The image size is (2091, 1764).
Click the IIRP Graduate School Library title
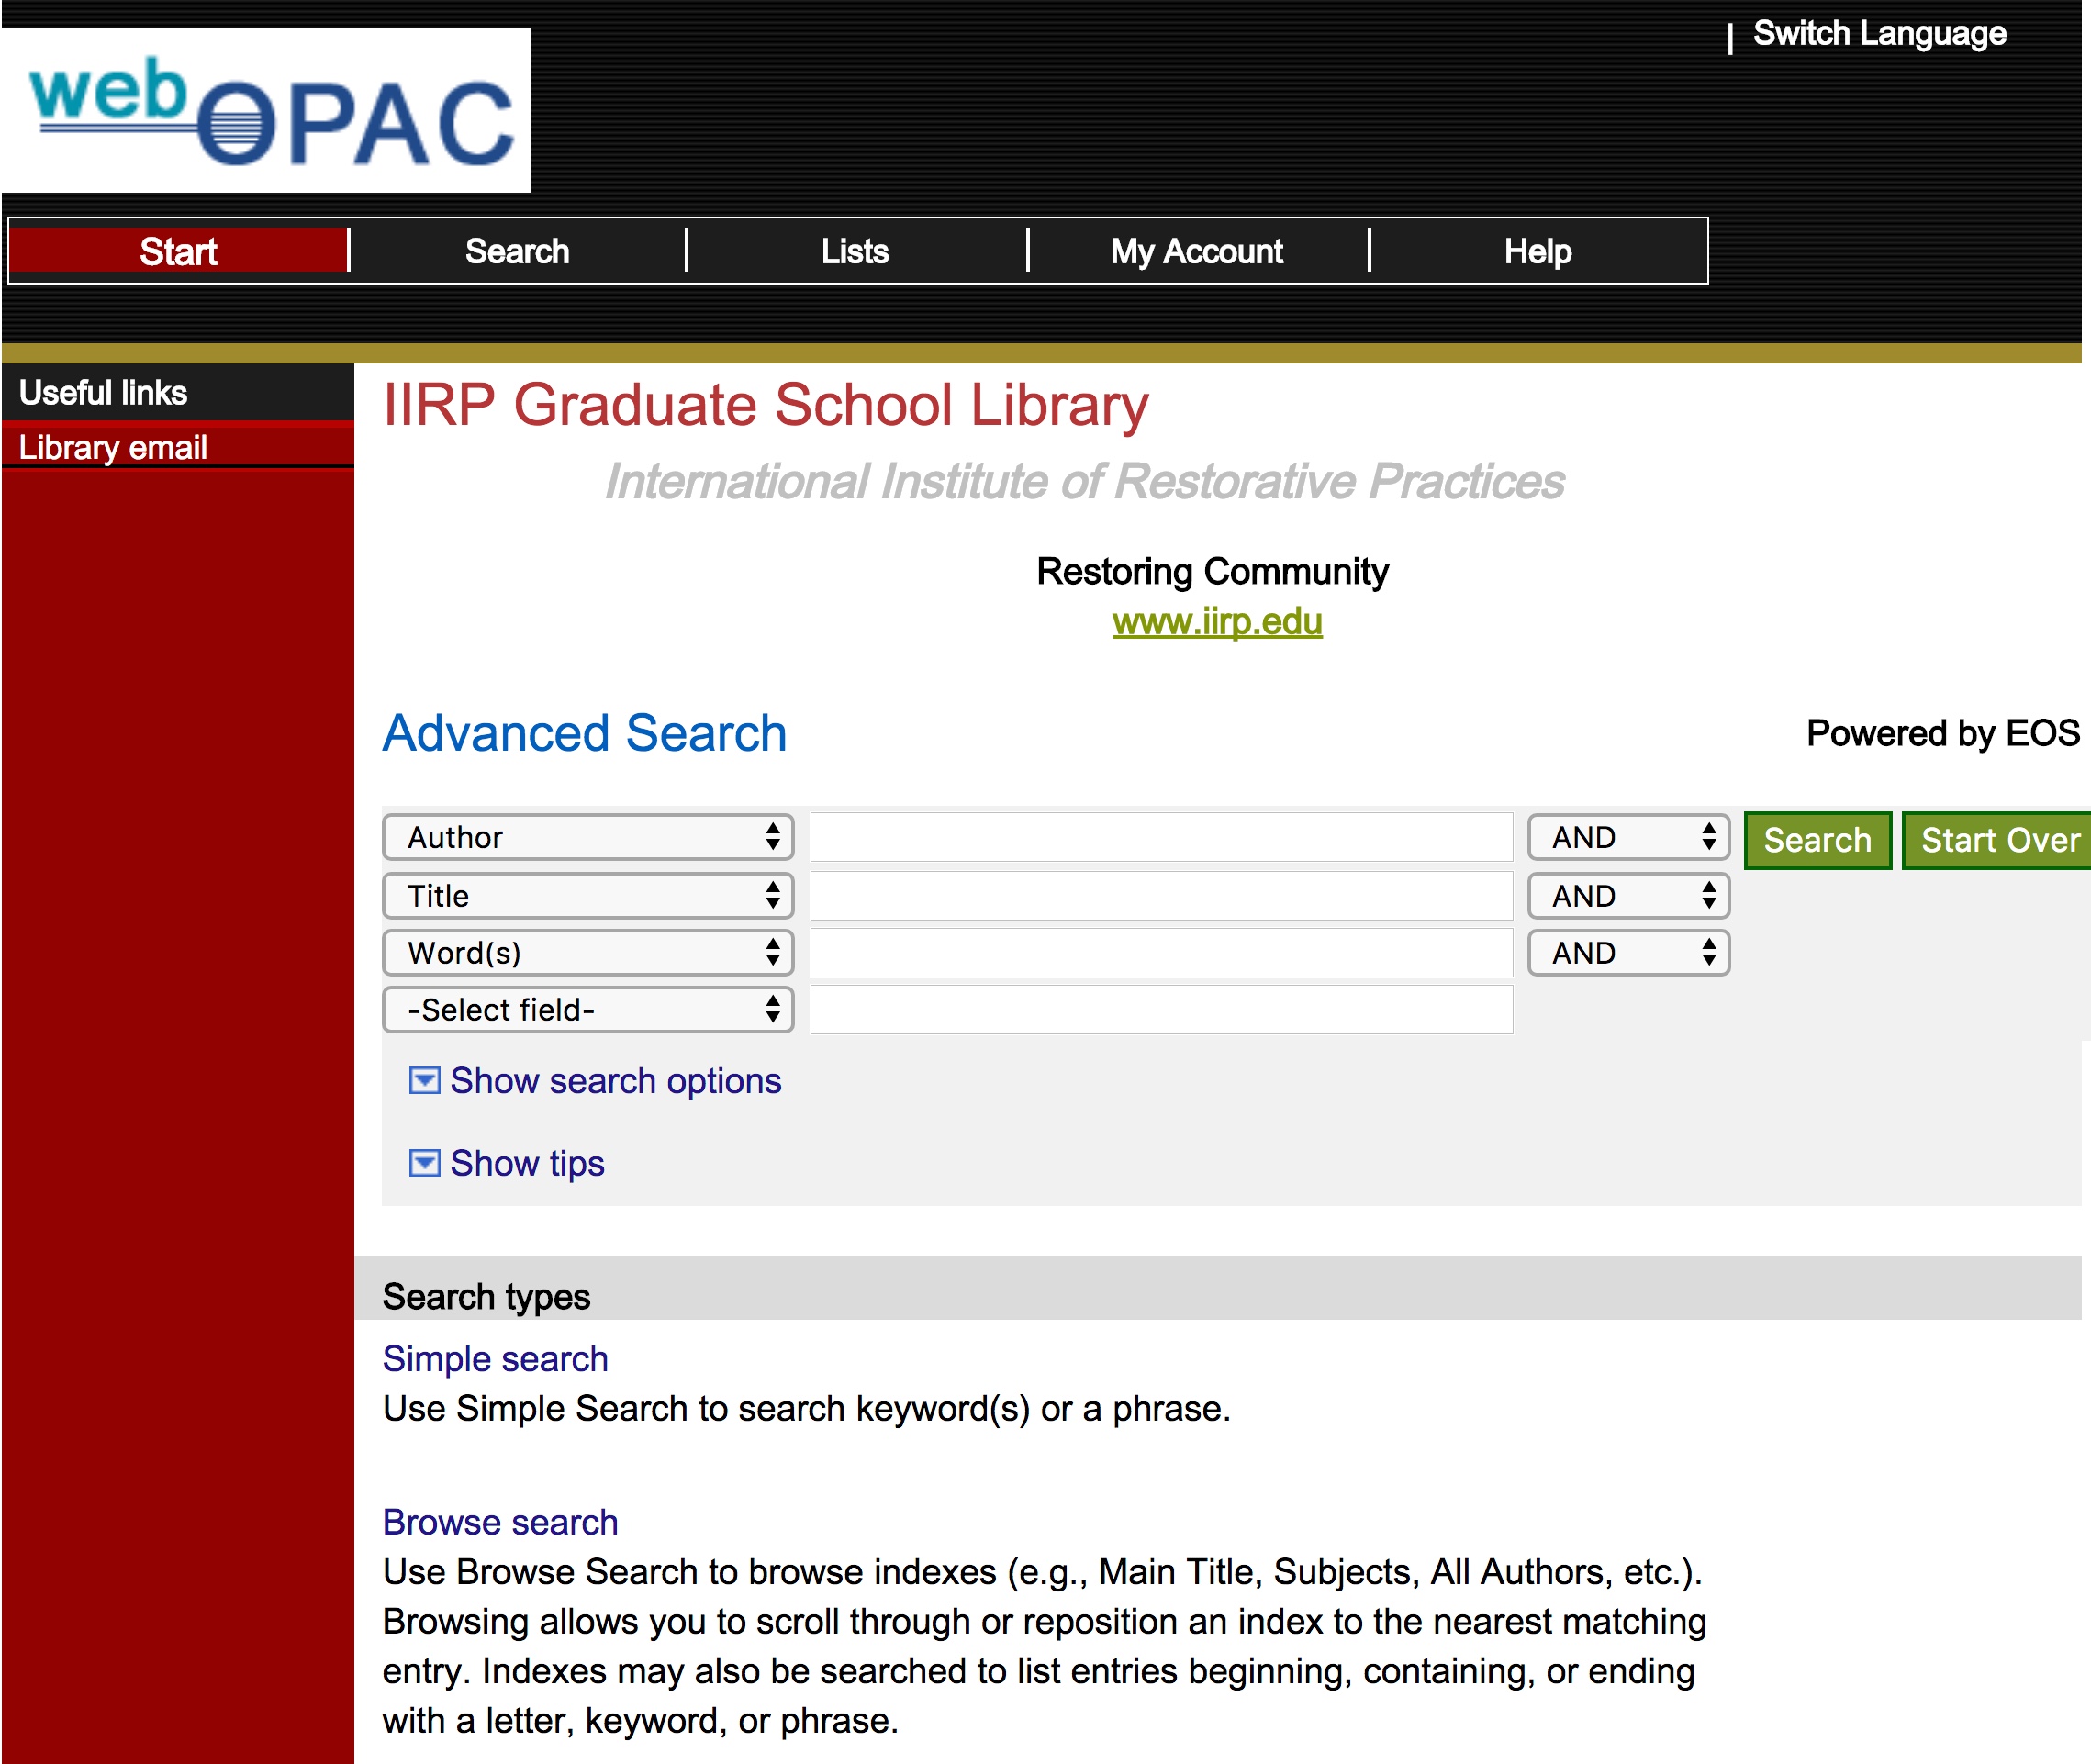(x=766, y=405)
